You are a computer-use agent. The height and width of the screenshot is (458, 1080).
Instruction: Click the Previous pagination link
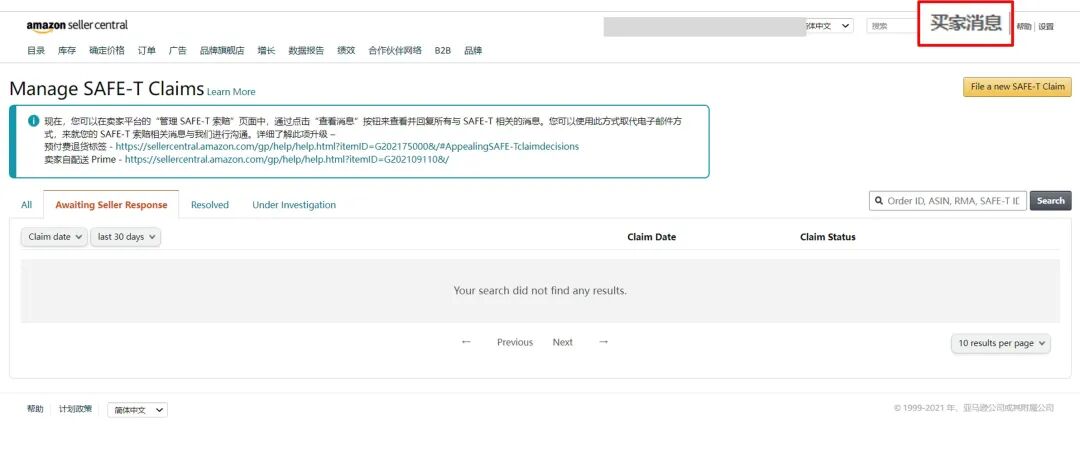point(515,342)
